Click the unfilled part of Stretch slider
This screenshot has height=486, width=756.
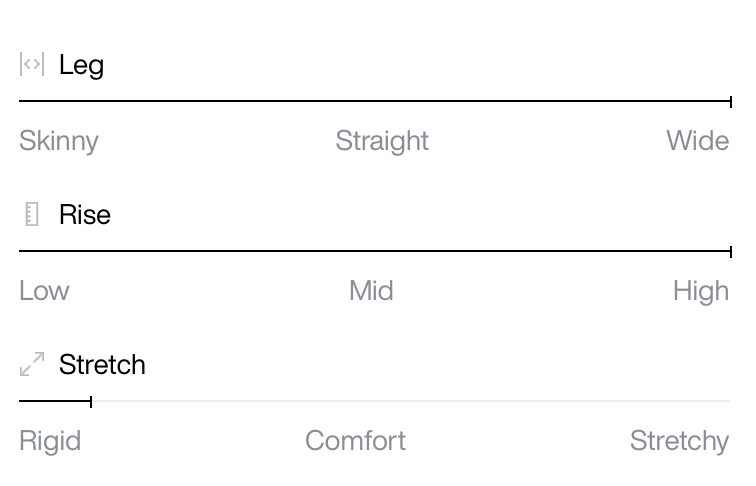(x=411, y=401)
